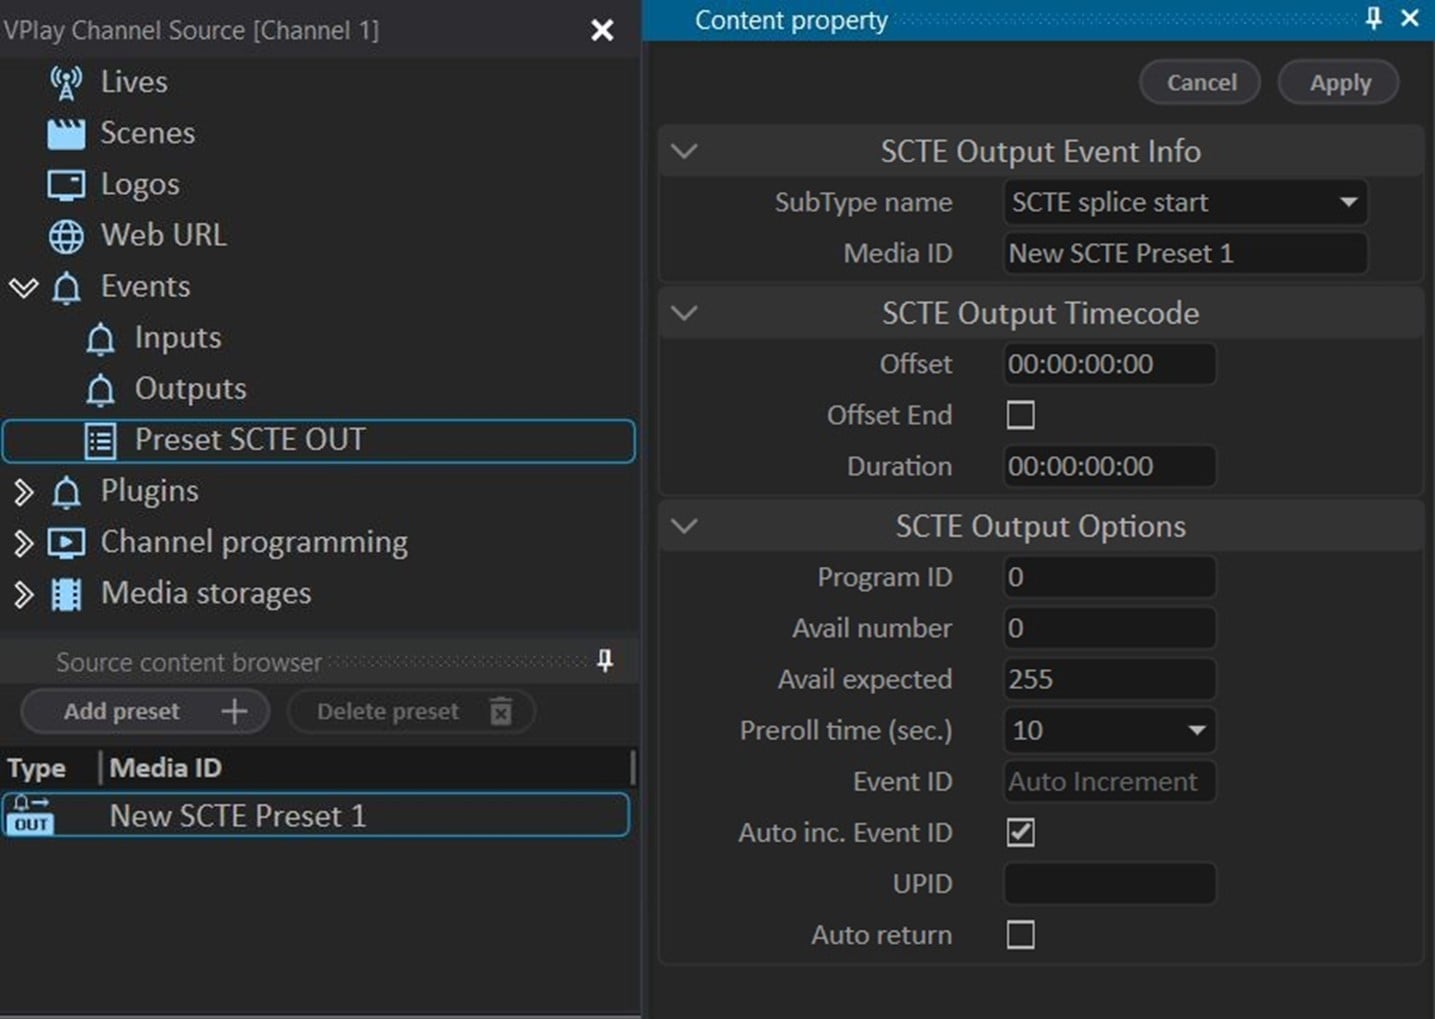The width and height of the screenshot is (1435, 1019).
Task: Click the Cancel button
Action: (1200, 82)
